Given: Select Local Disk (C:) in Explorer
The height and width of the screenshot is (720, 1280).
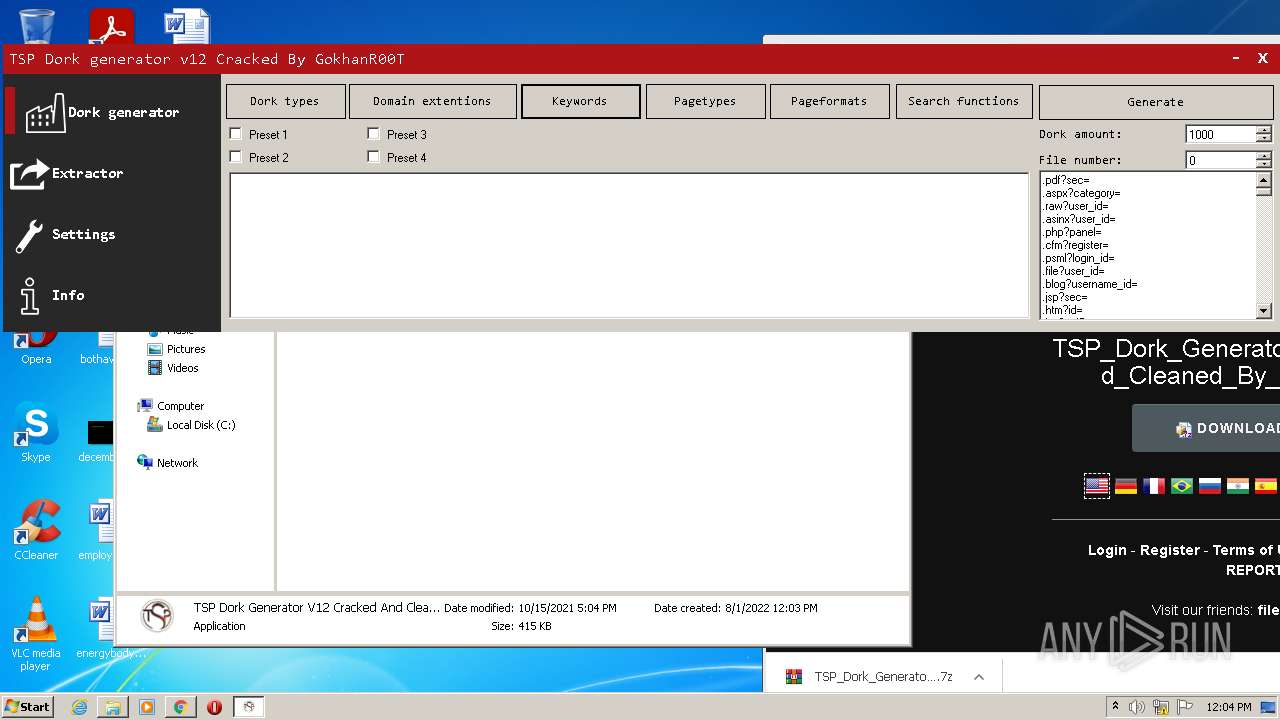Looking at the screenshot, I should (191, 425).
